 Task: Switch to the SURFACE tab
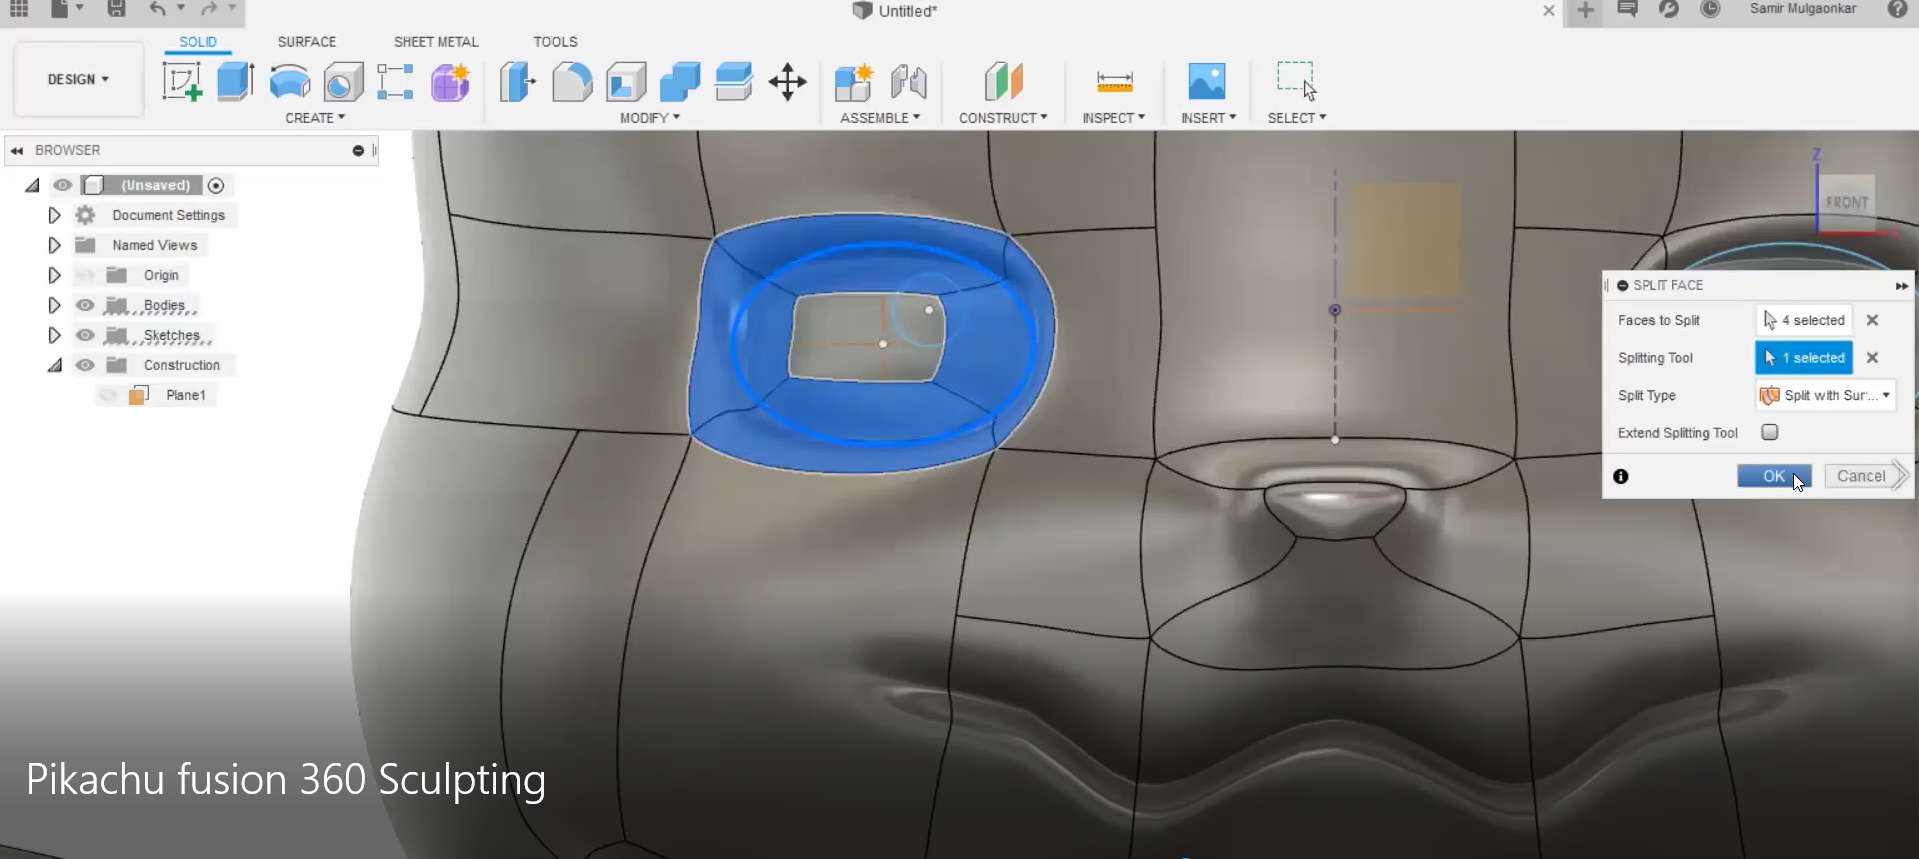pos(307,42)
